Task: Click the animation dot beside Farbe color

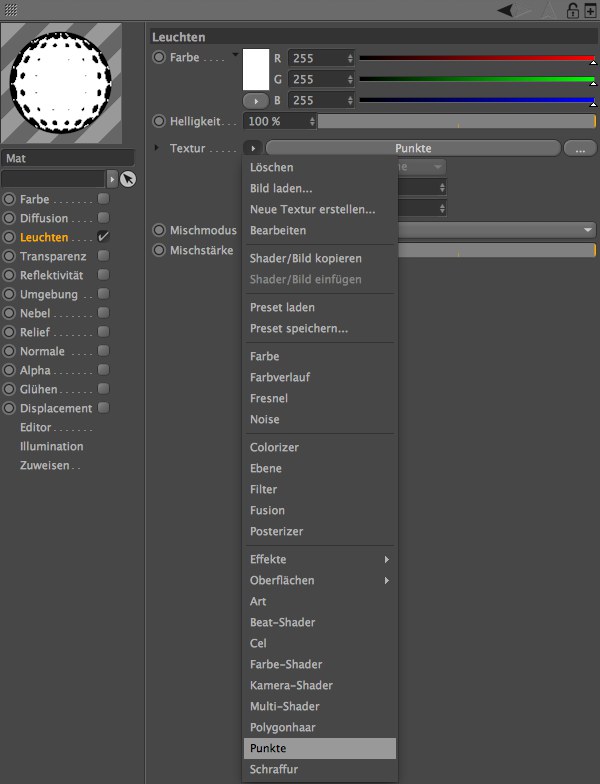Action: pos(159,57)
